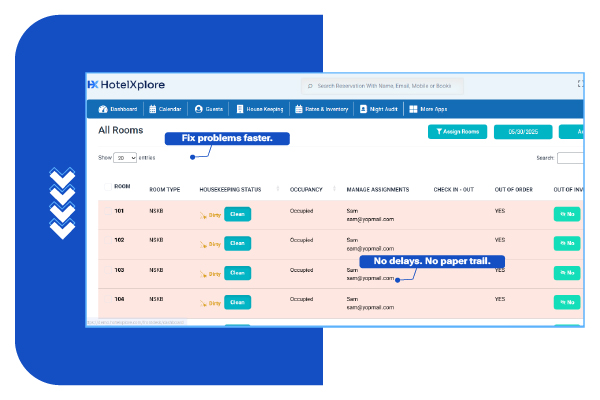
Task: Click Dirty broom icon for room 101
Action: click(203, 216)
